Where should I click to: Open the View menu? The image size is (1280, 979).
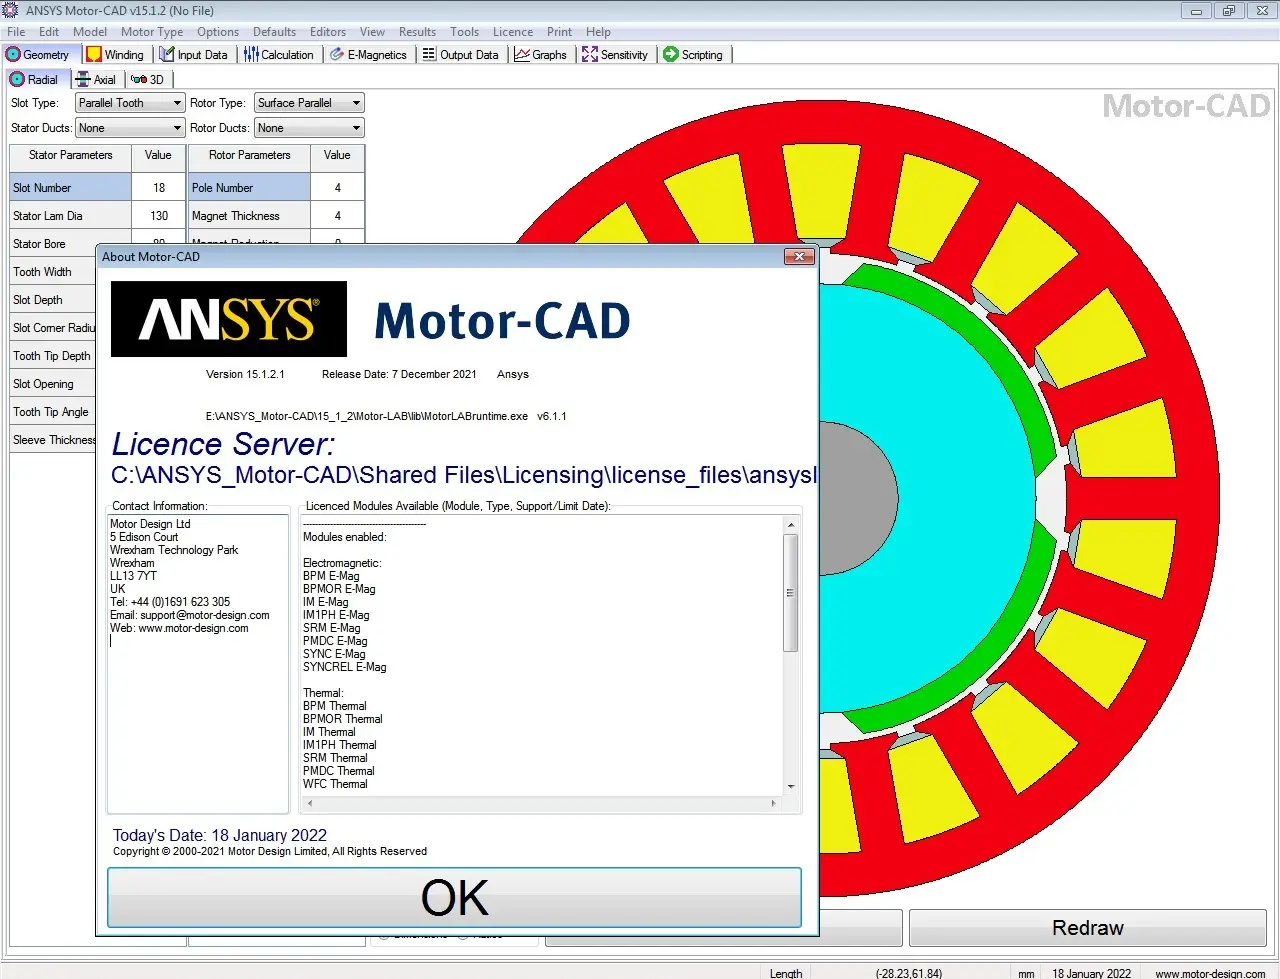click(372, 32)
